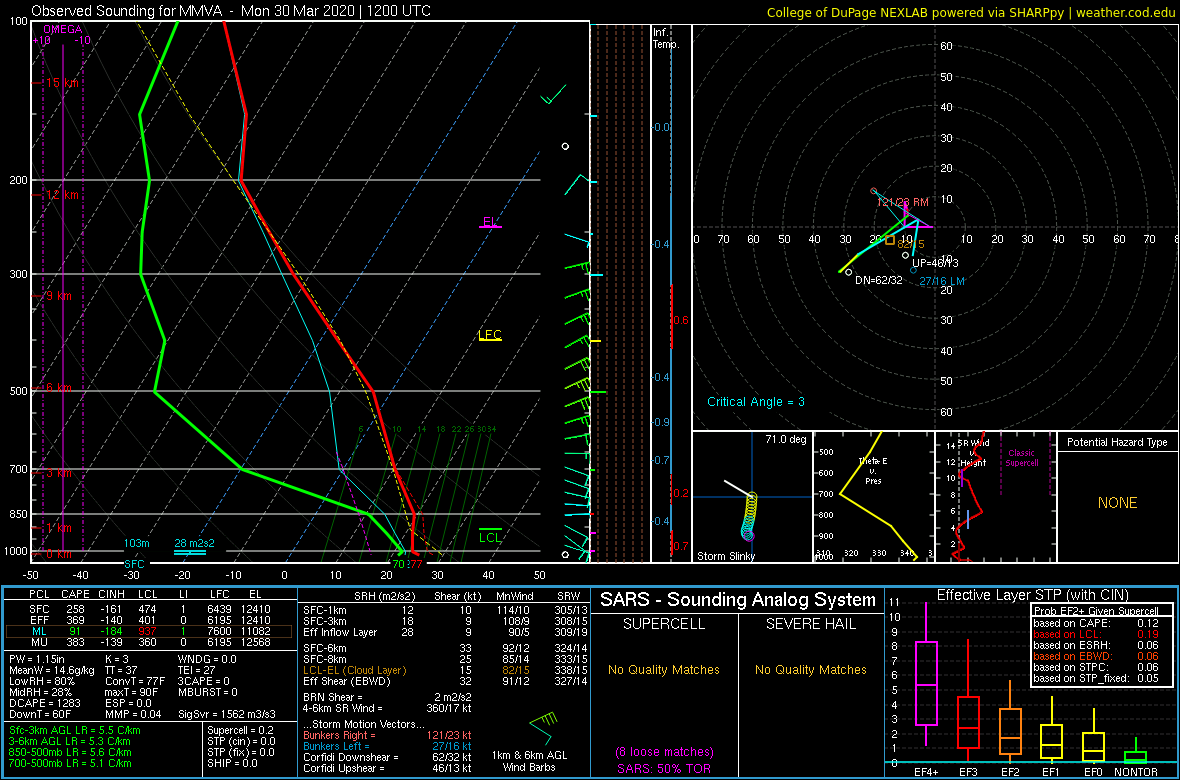Click 'No Quality Matches' under SEVERE HAIL

coord(812,669)
